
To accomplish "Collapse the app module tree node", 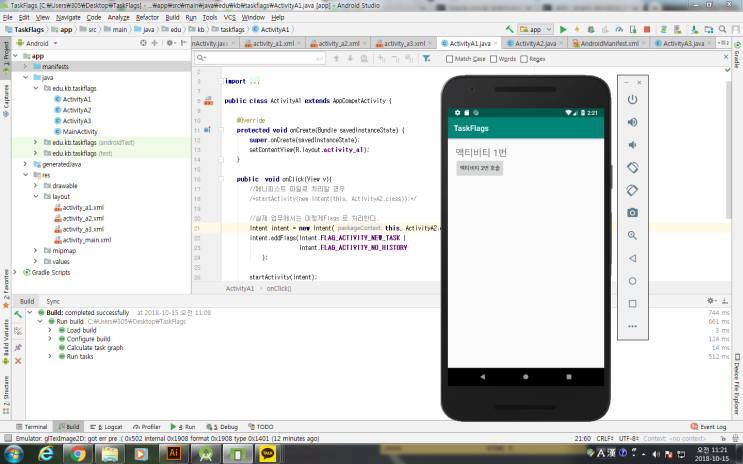I will tap(16, 56).
